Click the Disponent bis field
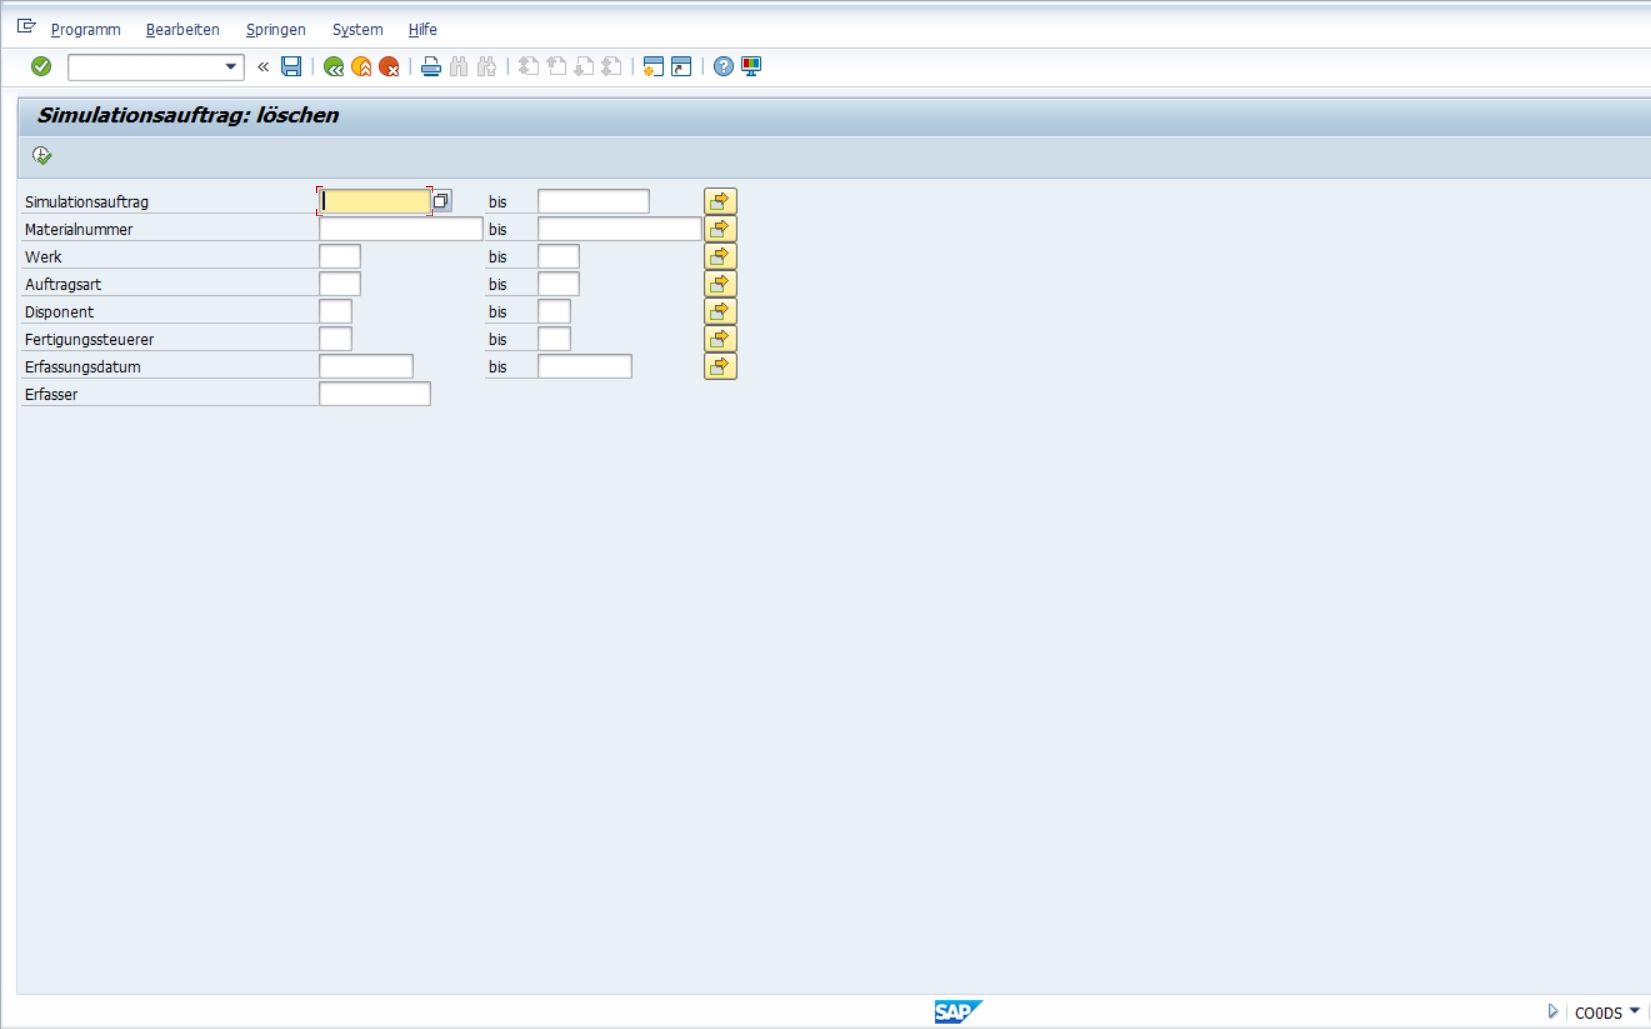1651x1029 pixels. pos(554,311)
